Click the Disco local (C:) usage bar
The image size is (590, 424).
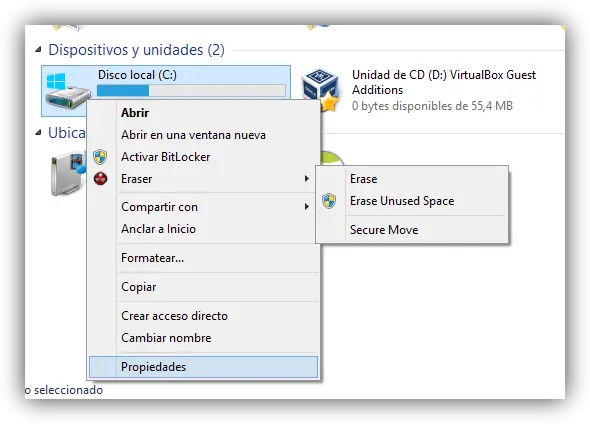click(x=191, y=90)
